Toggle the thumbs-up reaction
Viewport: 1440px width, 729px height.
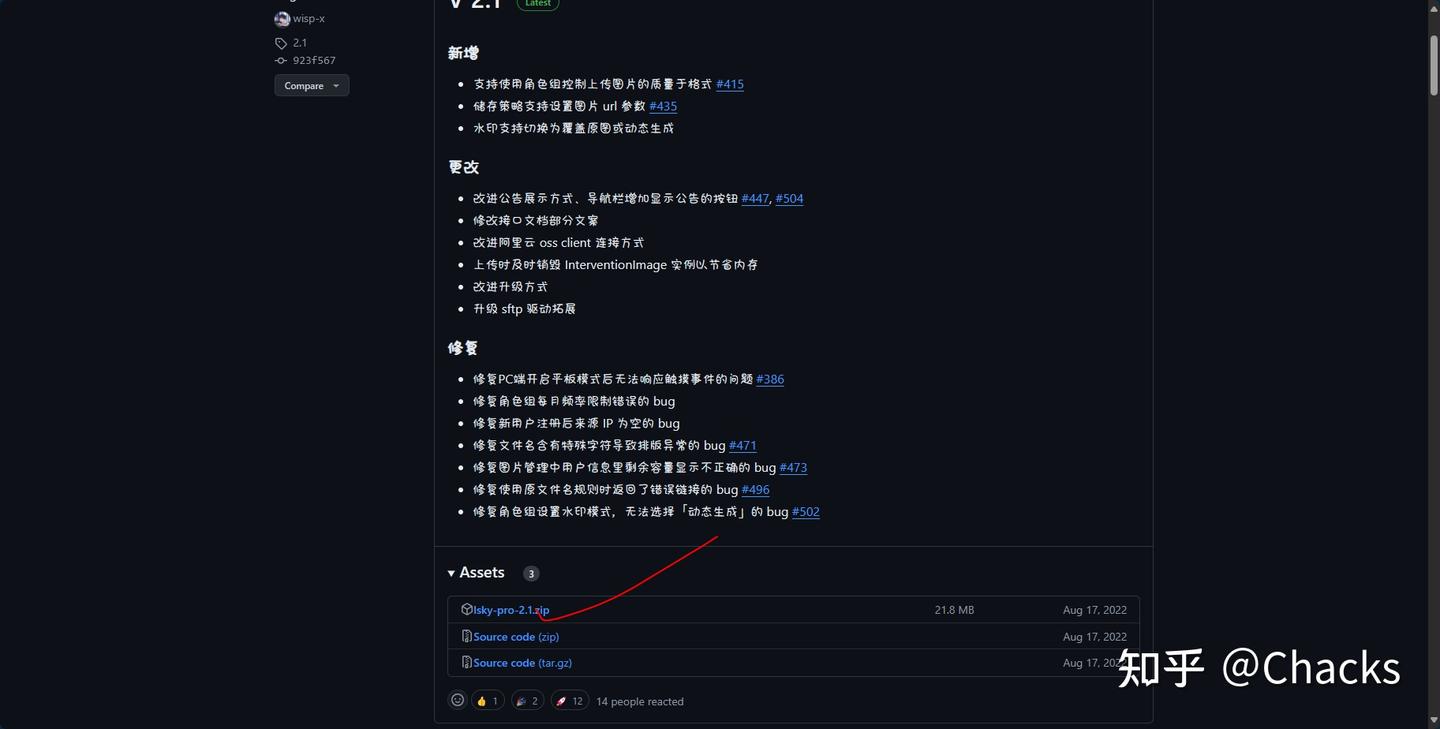coord(488,701)
